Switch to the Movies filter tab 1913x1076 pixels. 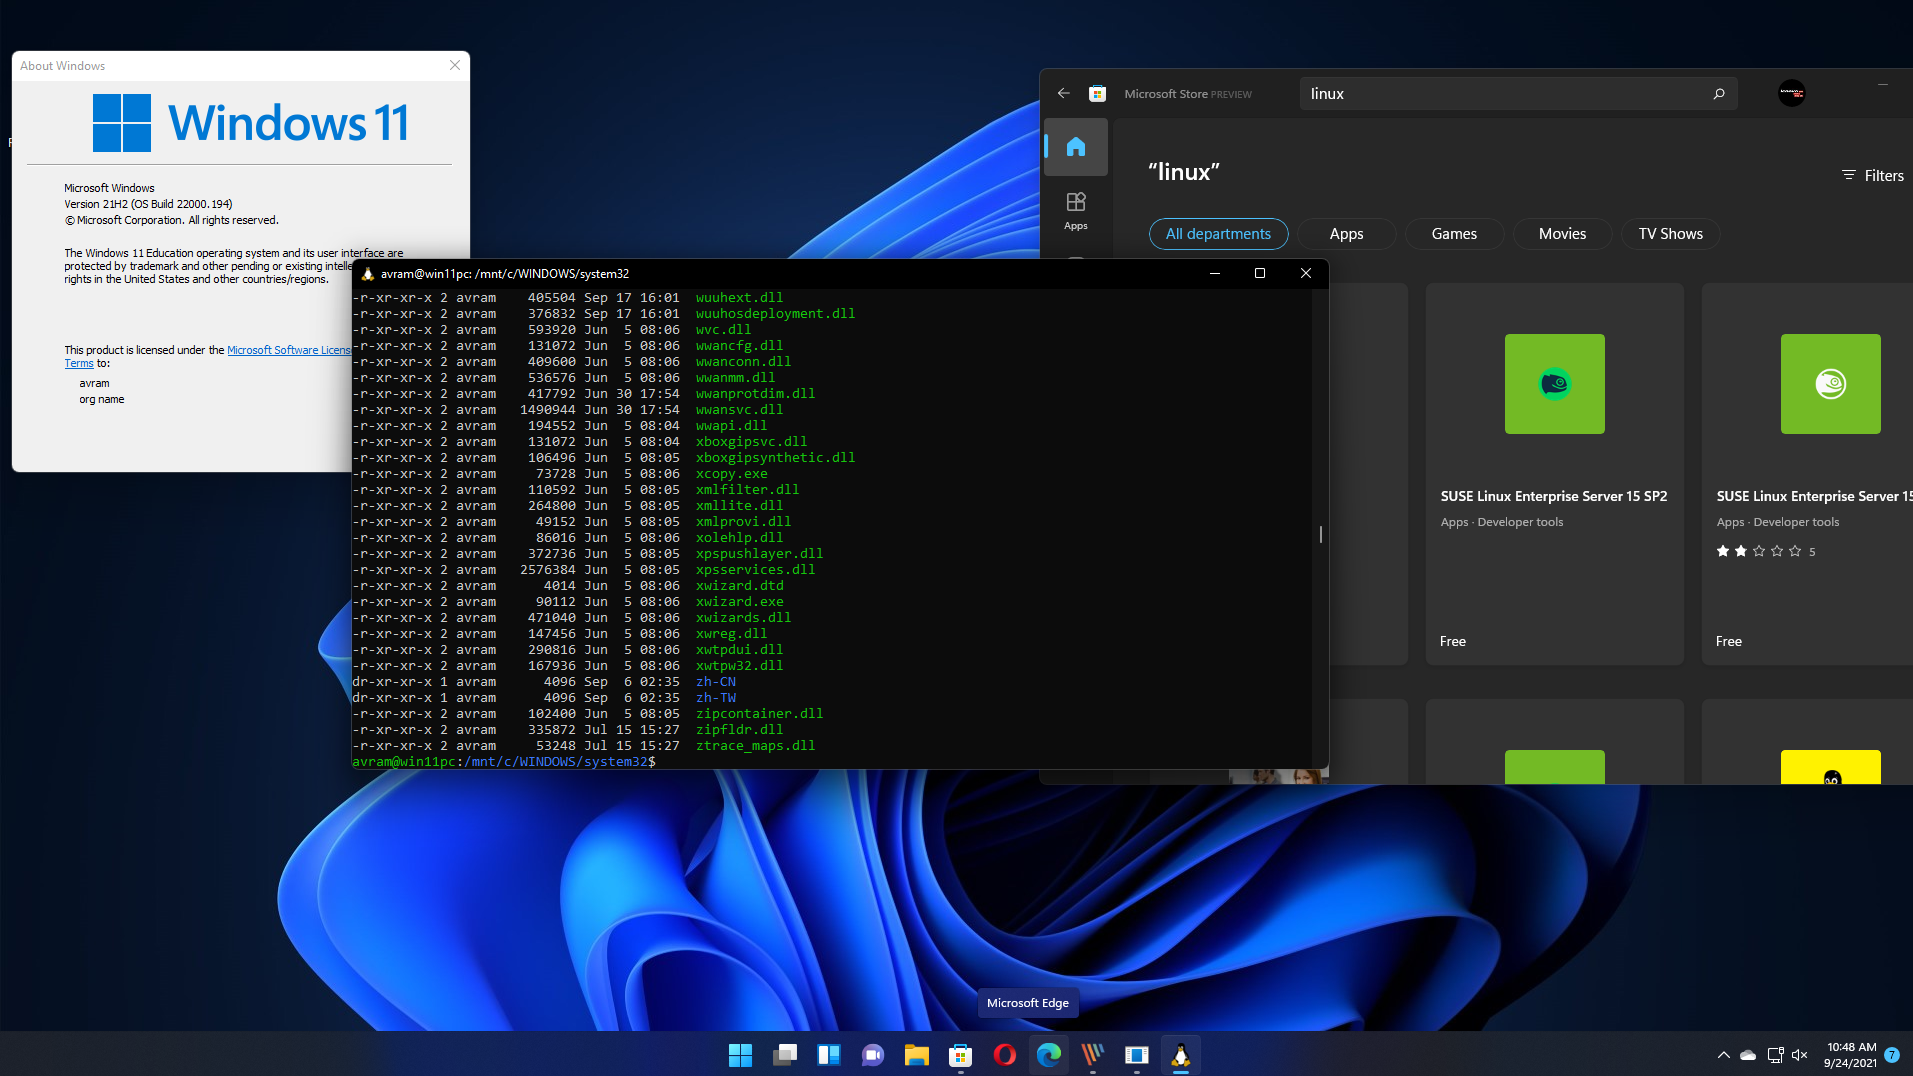coord(1561,233)
